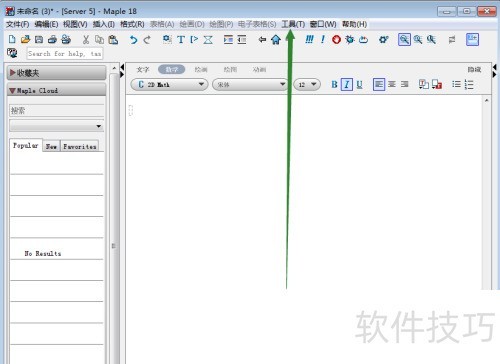Click the New document icon
Image resolution: width=500 pixels, height=364 pixels.
[12, 40]
